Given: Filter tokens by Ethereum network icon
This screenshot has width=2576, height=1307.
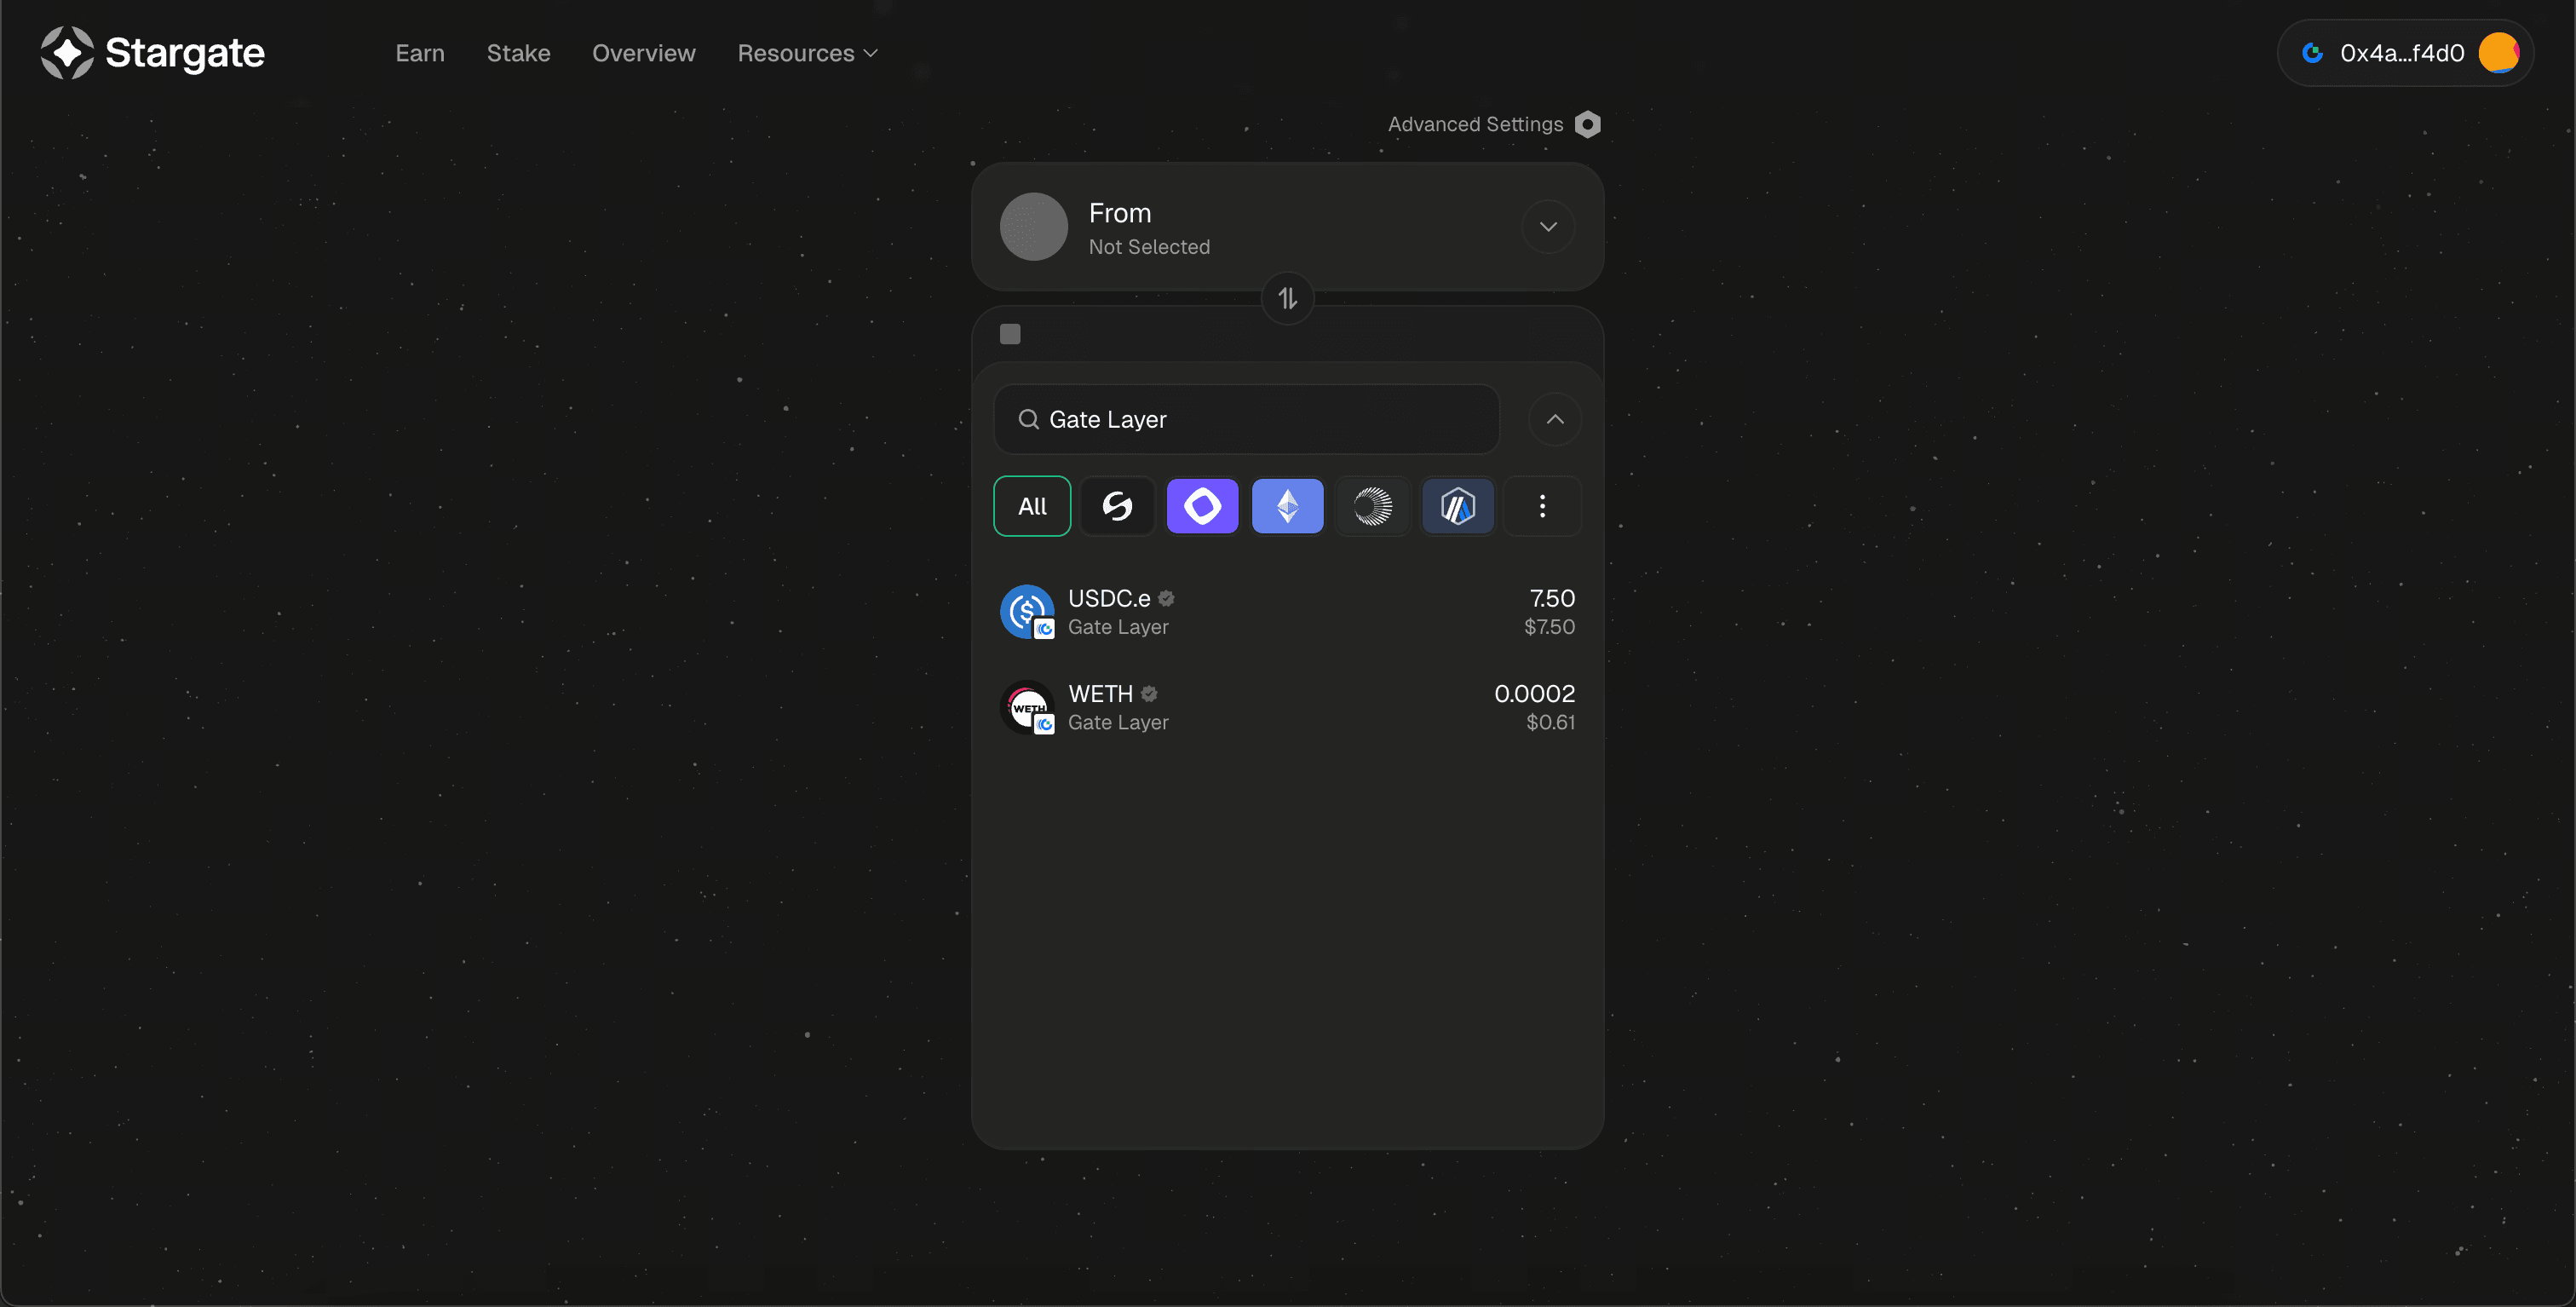Looking at the screenshot, I should (1287, 506).
